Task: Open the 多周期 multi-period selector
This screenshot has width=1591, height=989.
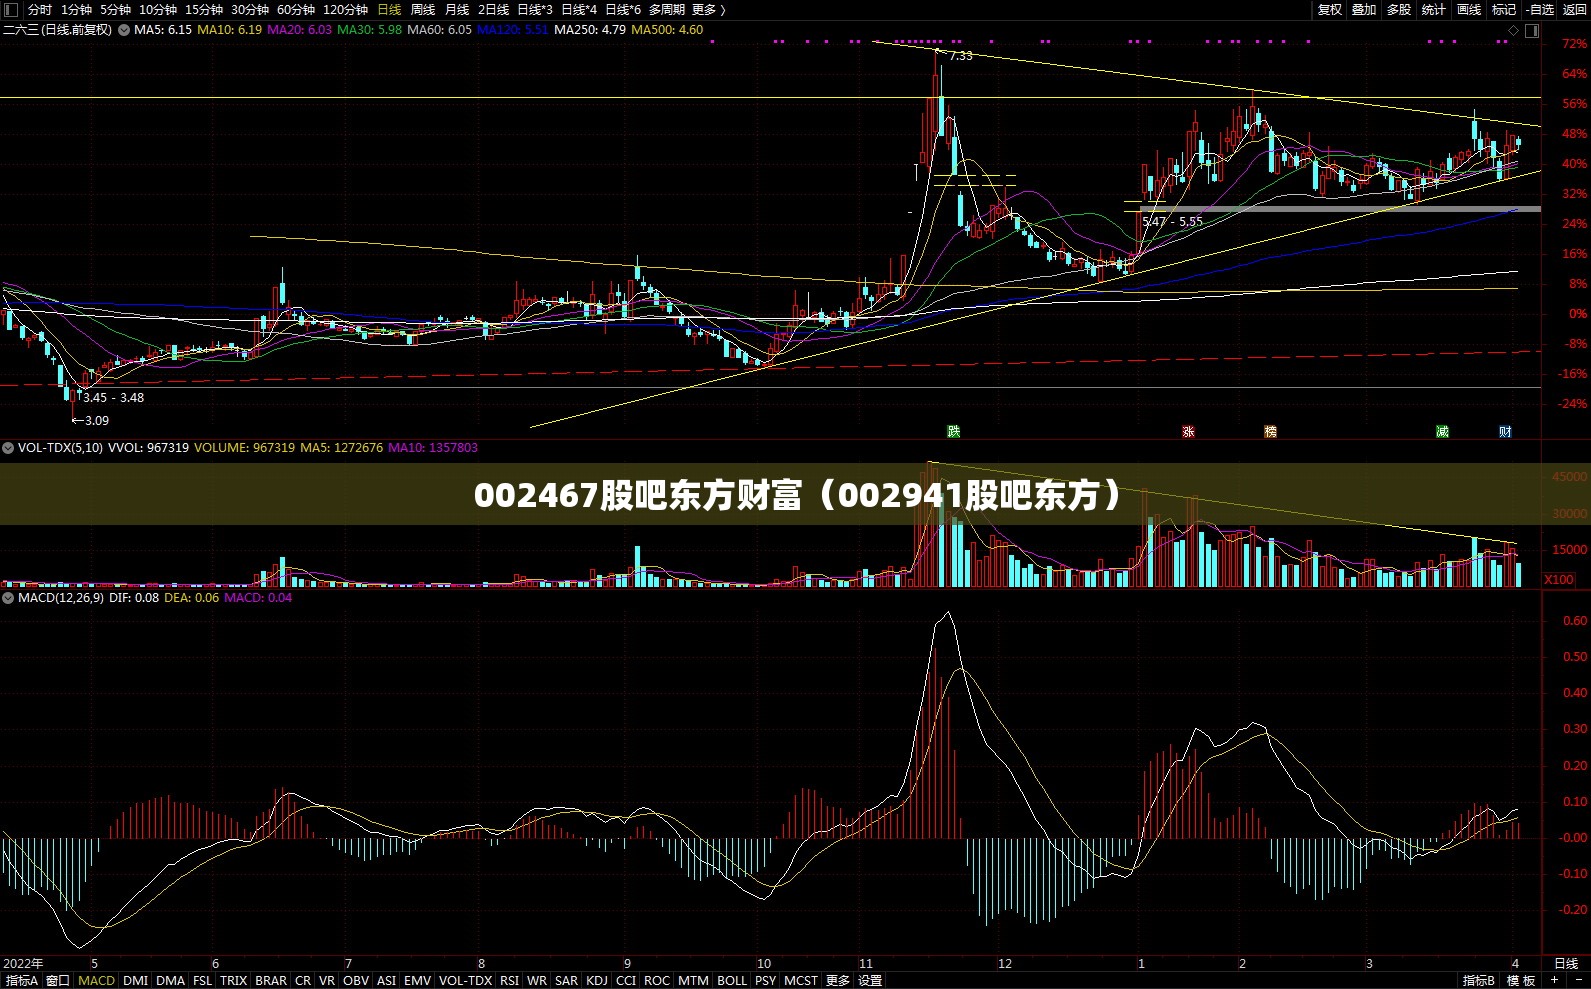Action: [x=667, y=9]
